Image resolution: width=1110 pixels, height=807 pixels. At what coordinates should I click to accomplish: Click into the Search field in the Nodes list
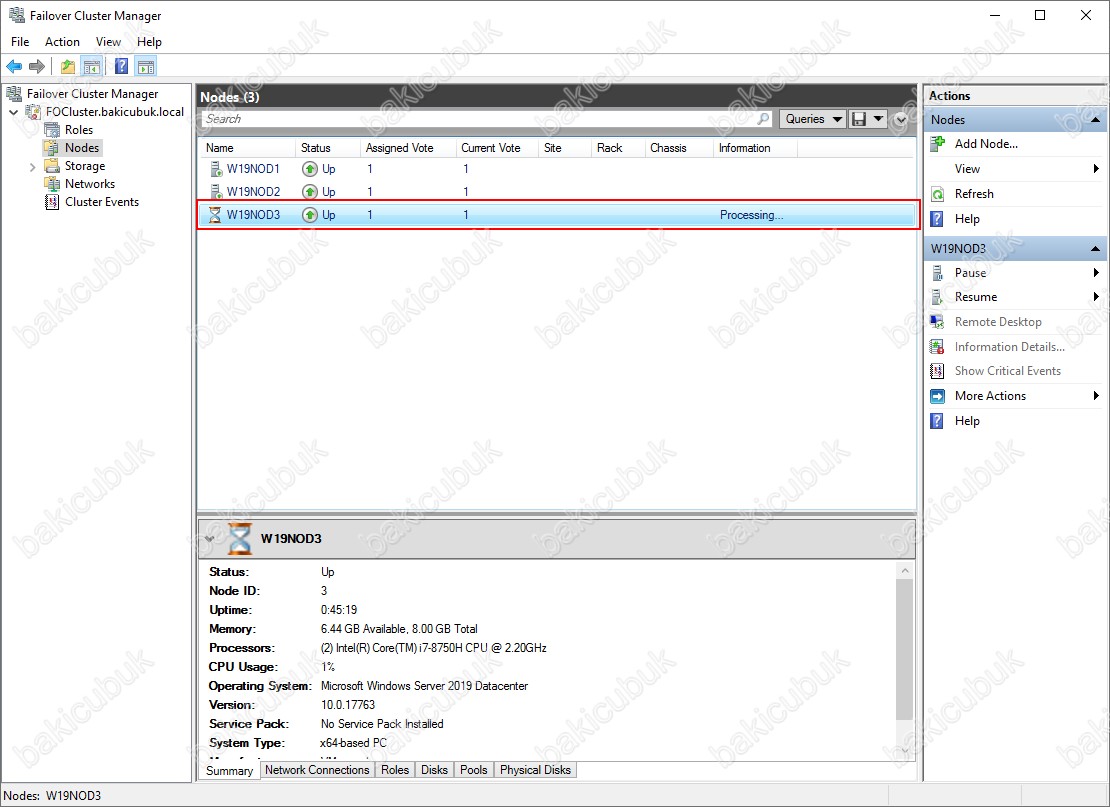tap(479, 119)
